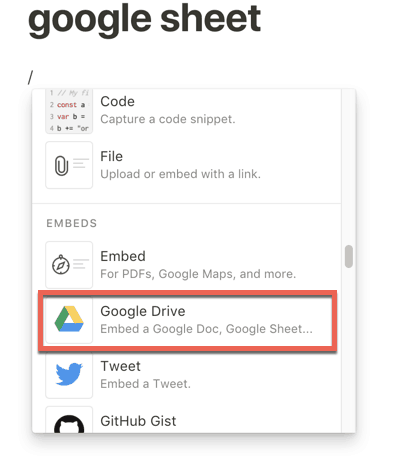Choose the Google Drive embed option
Image resolution: width=418 pixels, height=467 pixels.
tap(187, 320)
